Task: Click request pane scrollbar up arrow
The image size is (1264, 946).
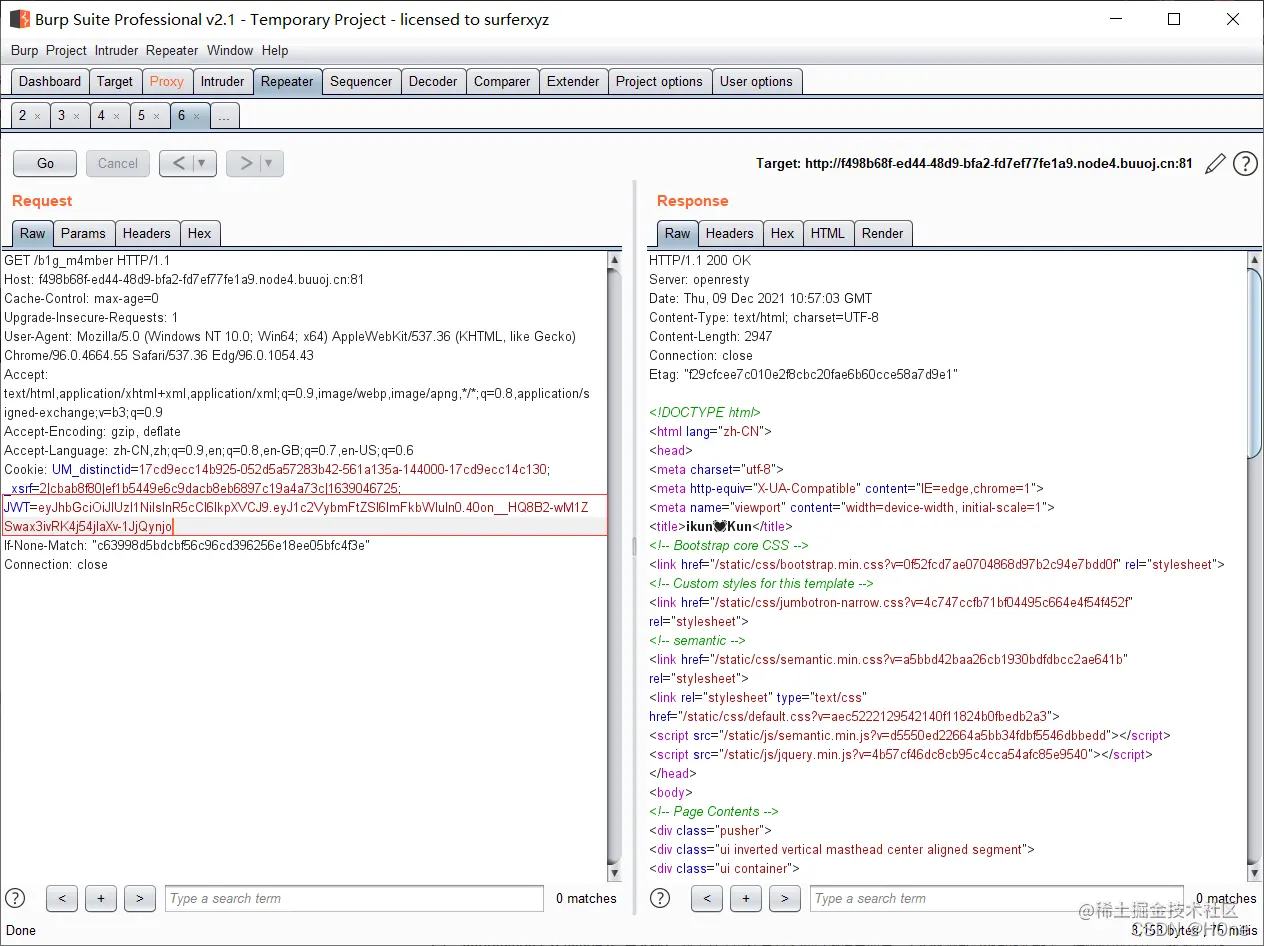Action: pyautogui.click(x=615, y=259)
